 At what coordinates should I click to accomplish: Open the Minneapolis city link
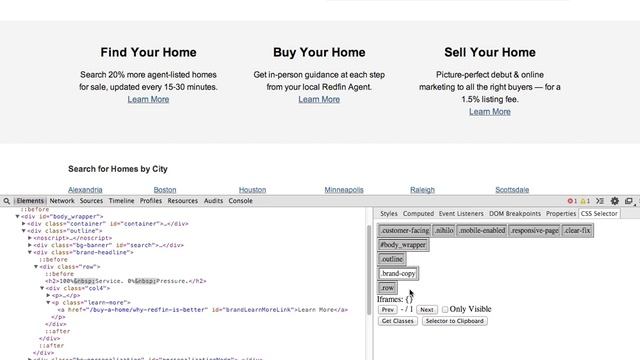click(x=344, y=190)
